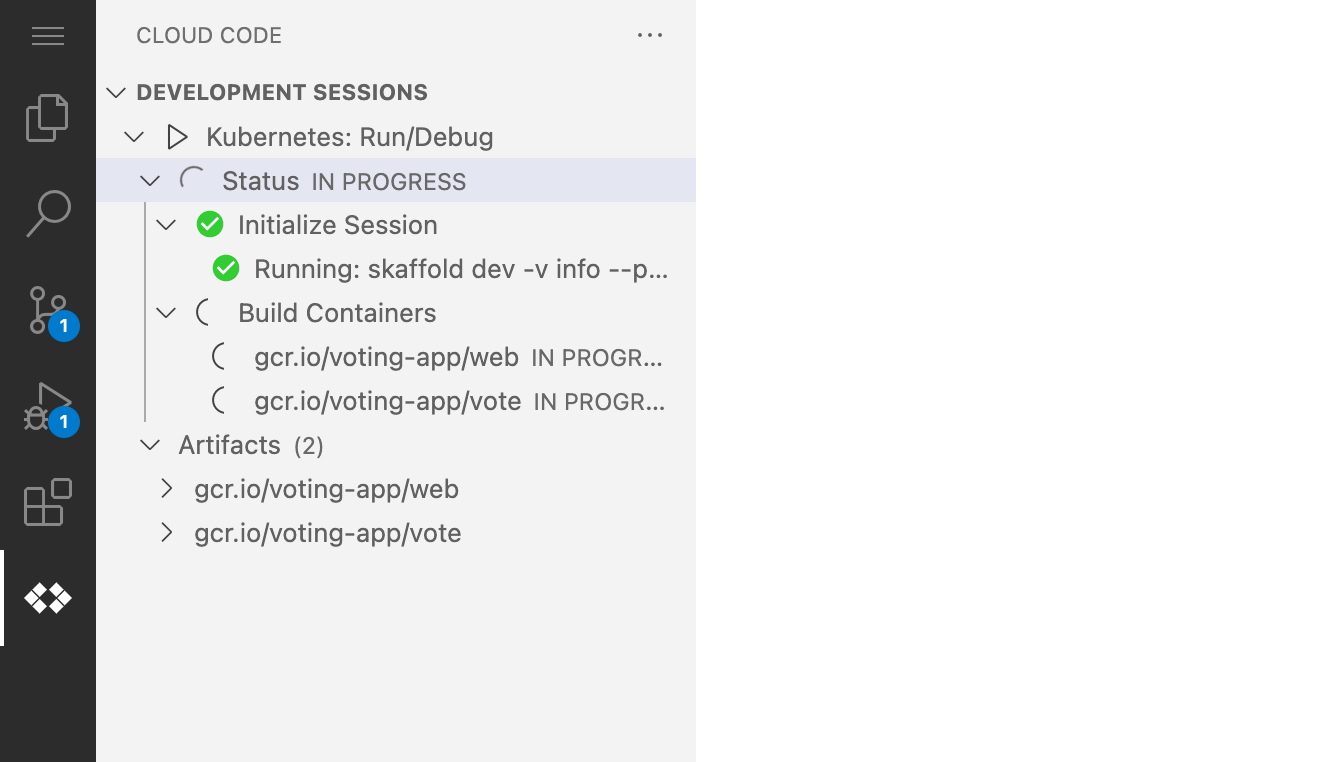Collapse the Build Containers node
This screenshot has width=1326, height=762.
click(166, 313)
